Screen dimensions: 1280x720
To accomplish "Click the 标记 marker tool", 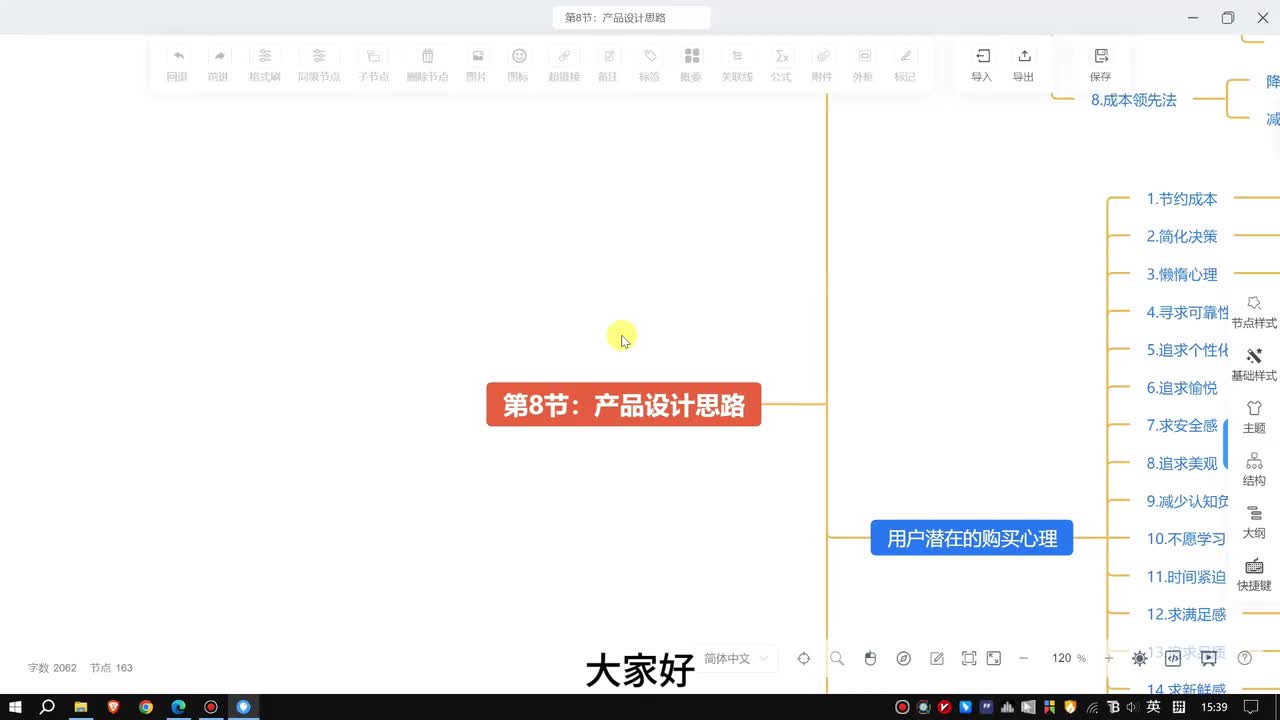I will click(905, 65).
